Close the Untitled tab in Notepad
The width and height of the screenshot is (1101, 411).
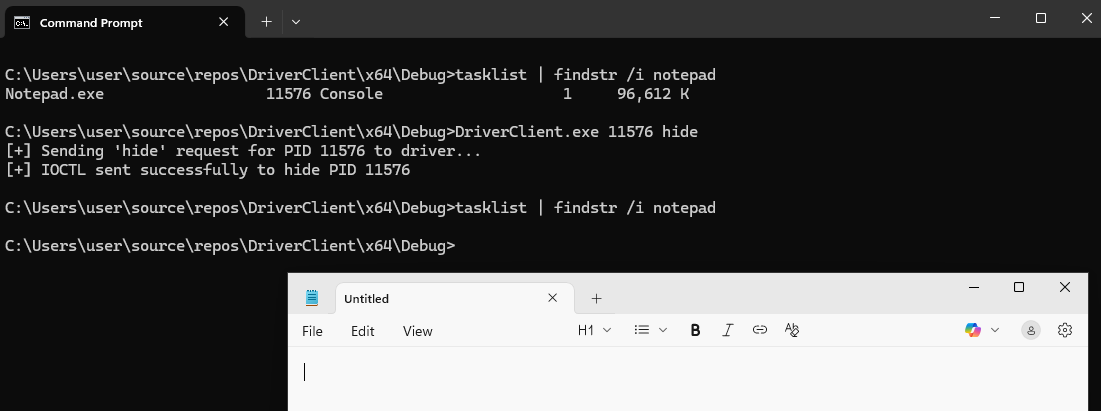tap(553, 298)
